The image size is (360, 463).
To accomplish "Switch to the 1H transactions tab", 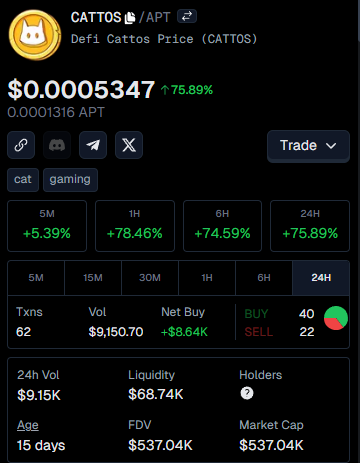I will click(207, 278).
